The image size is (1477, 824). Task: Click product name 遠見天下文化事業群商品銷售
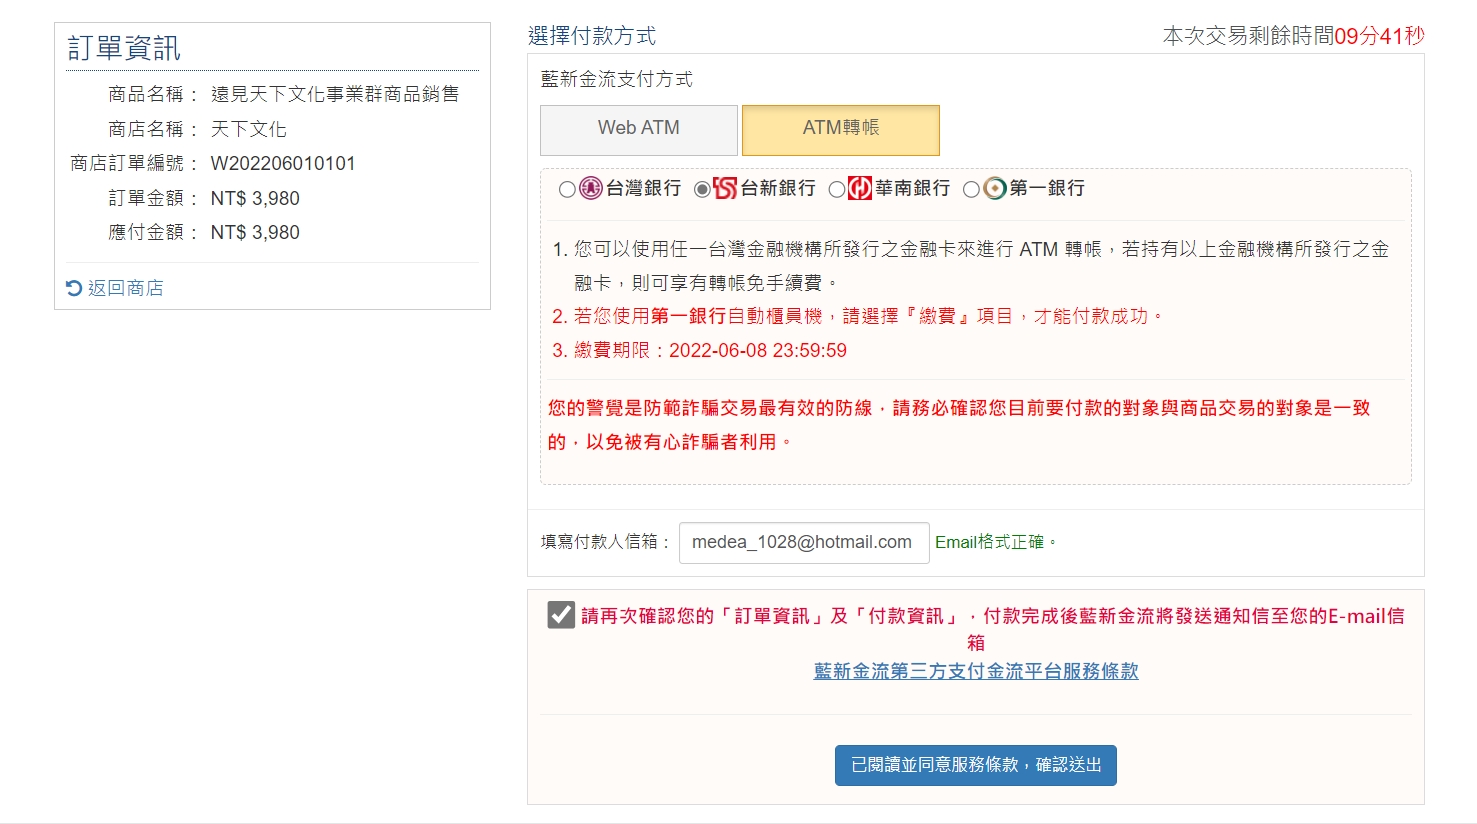335,94
